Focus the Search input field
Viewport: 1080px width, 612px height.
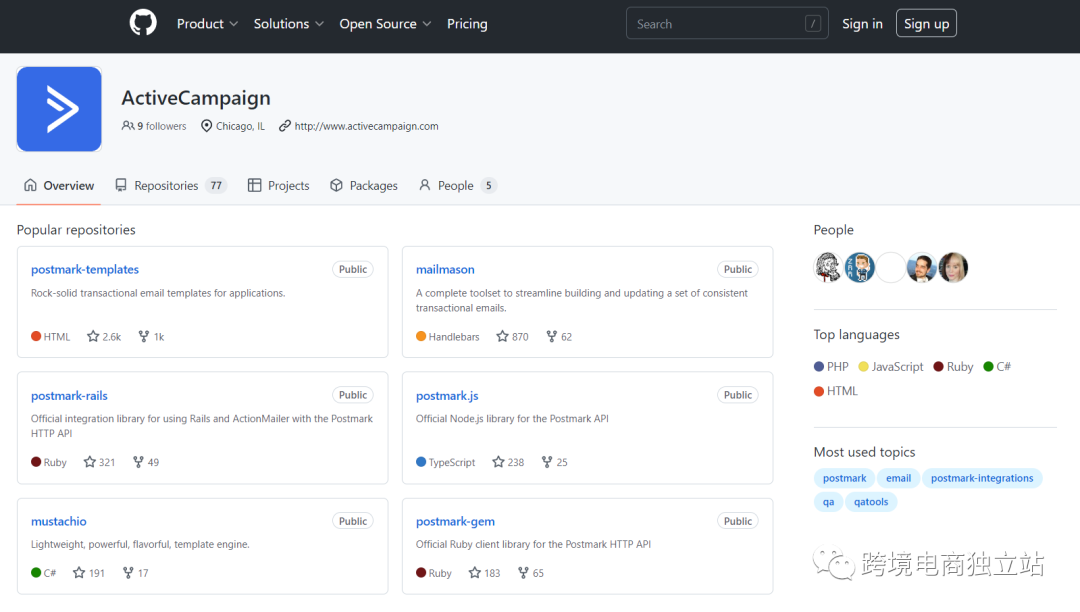click(x=727, y=23)
